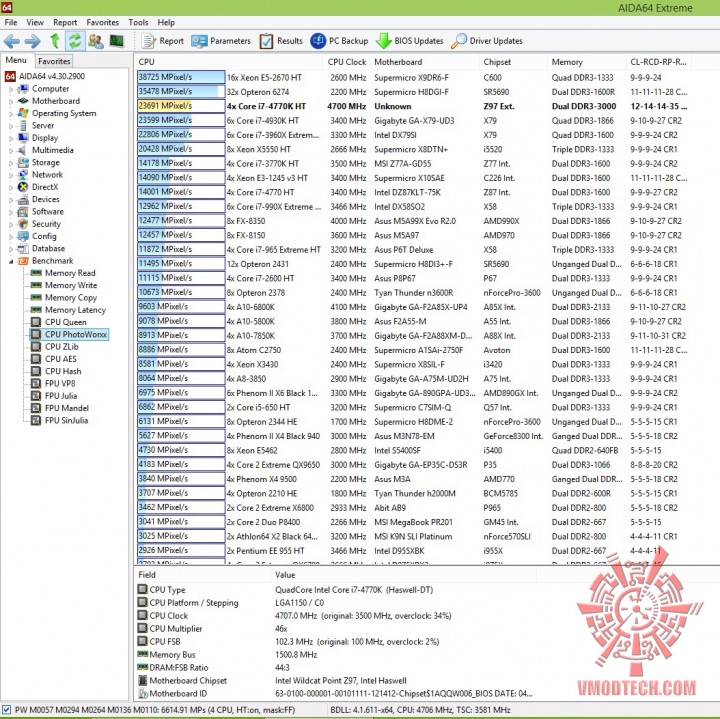This screenshot has height=719, width=720.
Task: Select the Software tree item
Action: (x=48, y=212)
